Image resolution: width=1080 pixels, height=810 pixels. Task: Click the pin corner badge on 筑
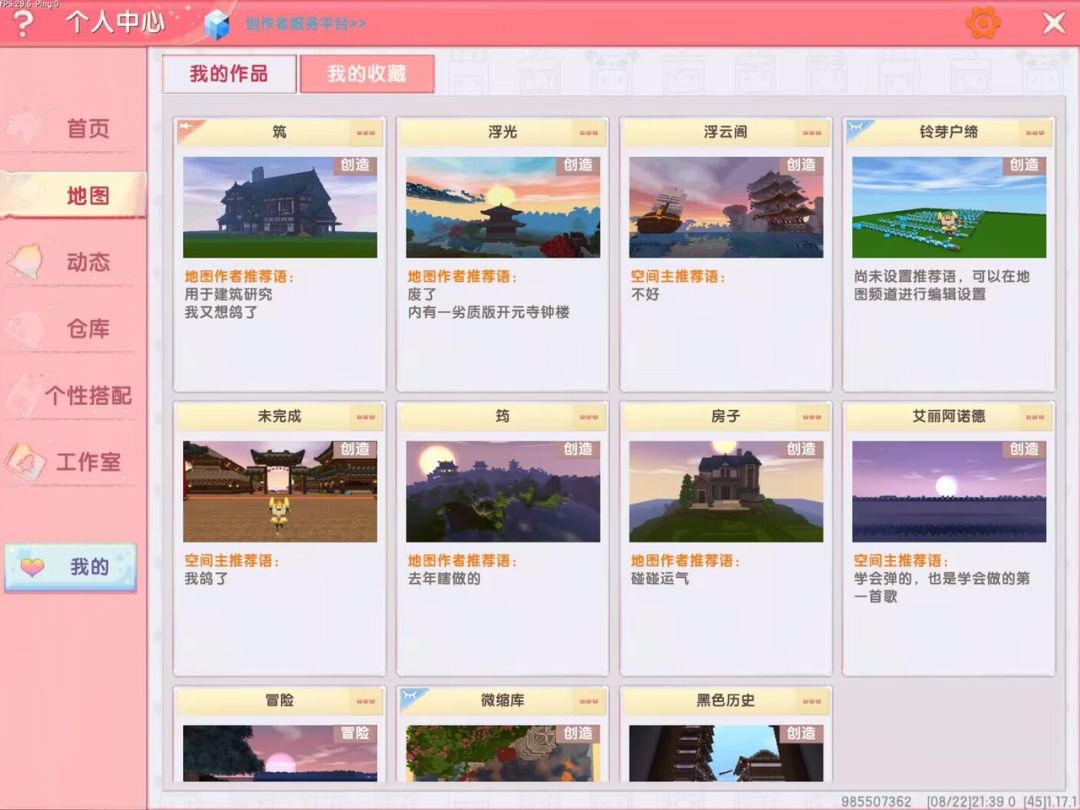pos(188,129)
